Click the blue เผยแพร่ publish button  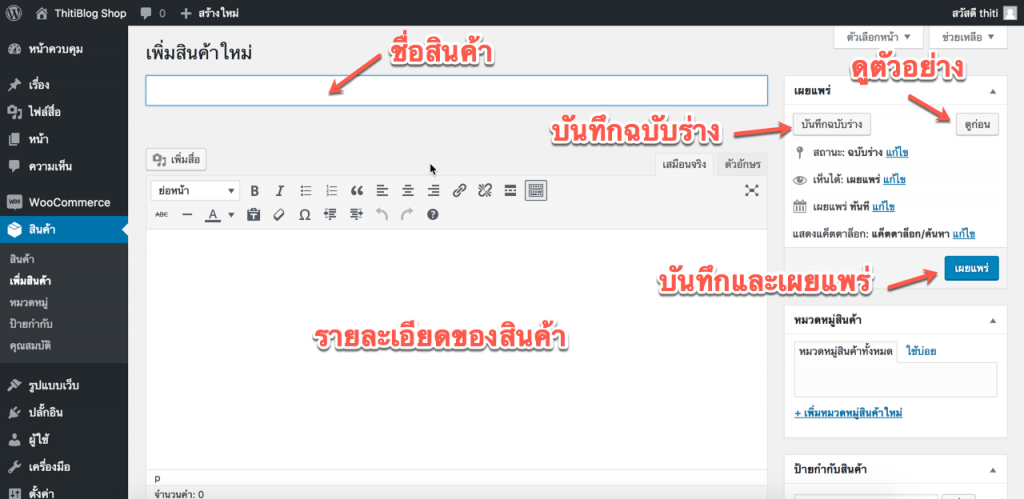(970, 270)
